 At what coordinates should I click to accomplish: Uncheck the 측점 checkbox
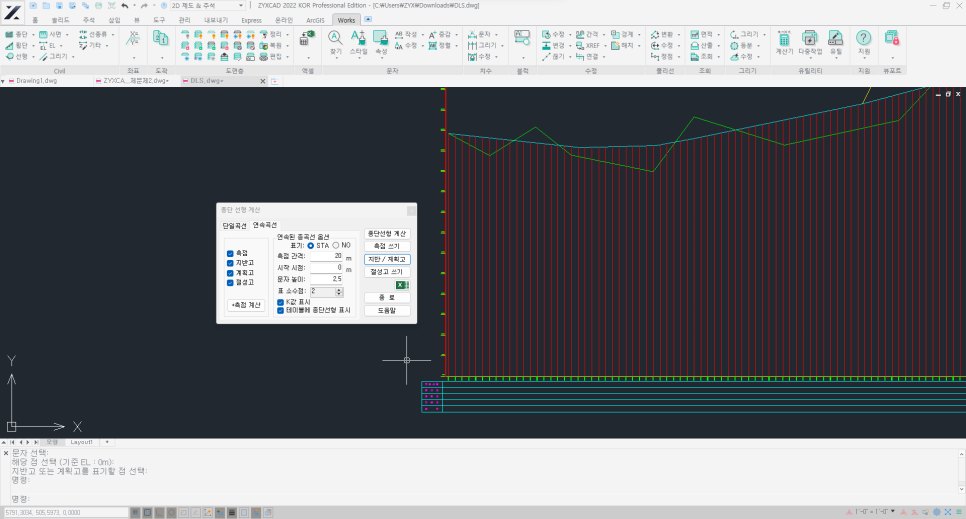click(x=230, y=254)
